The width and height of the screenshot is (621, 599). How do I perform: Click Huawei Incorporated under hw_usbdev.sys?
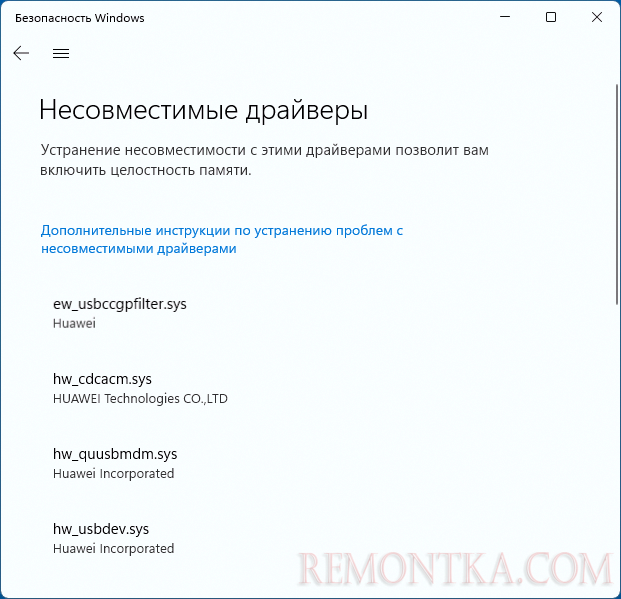tap(113, 548)
